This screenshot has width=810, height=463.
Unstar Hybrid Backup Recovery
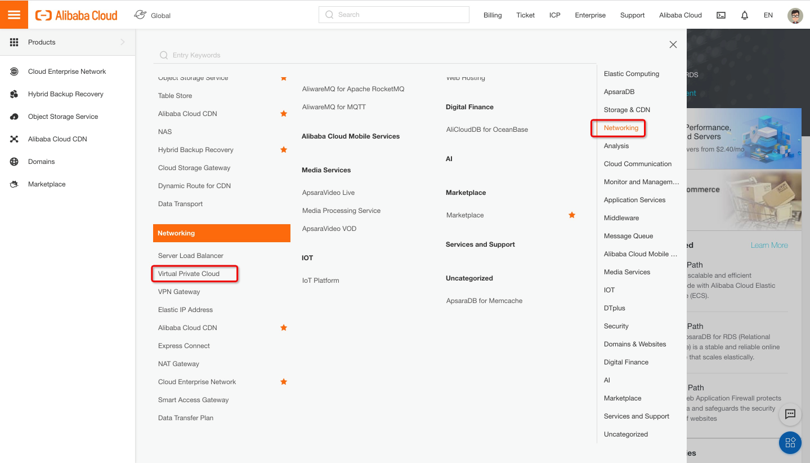tap(284, 149)
